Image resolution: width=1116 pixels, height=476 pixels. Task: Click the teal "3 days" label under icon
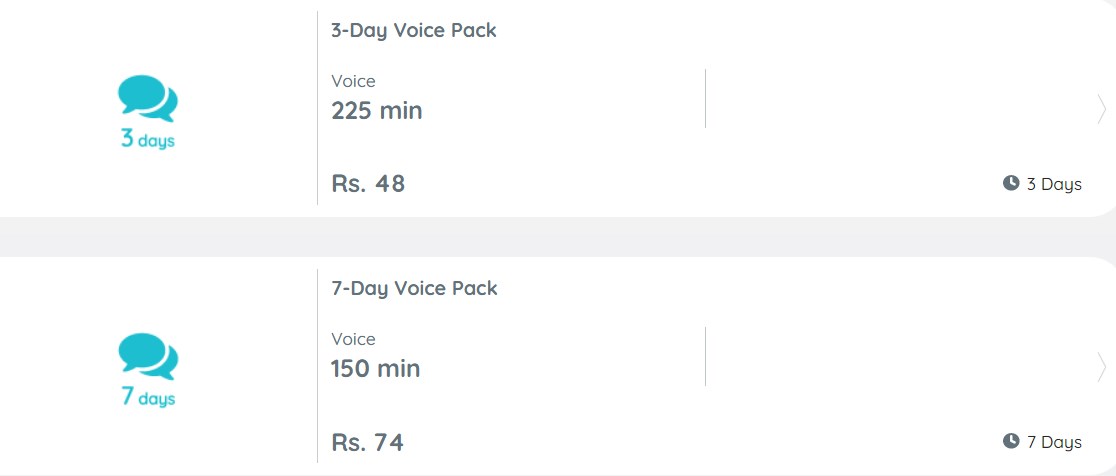(x=147, y=139)
